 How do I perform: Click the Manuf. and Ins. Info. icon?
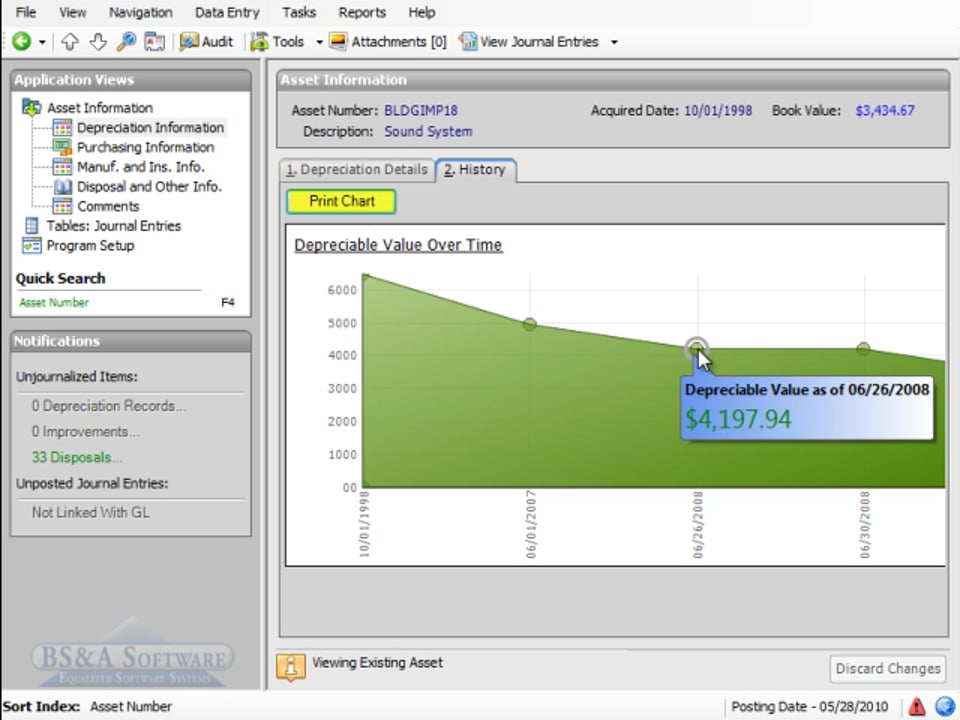click(62, 167)
